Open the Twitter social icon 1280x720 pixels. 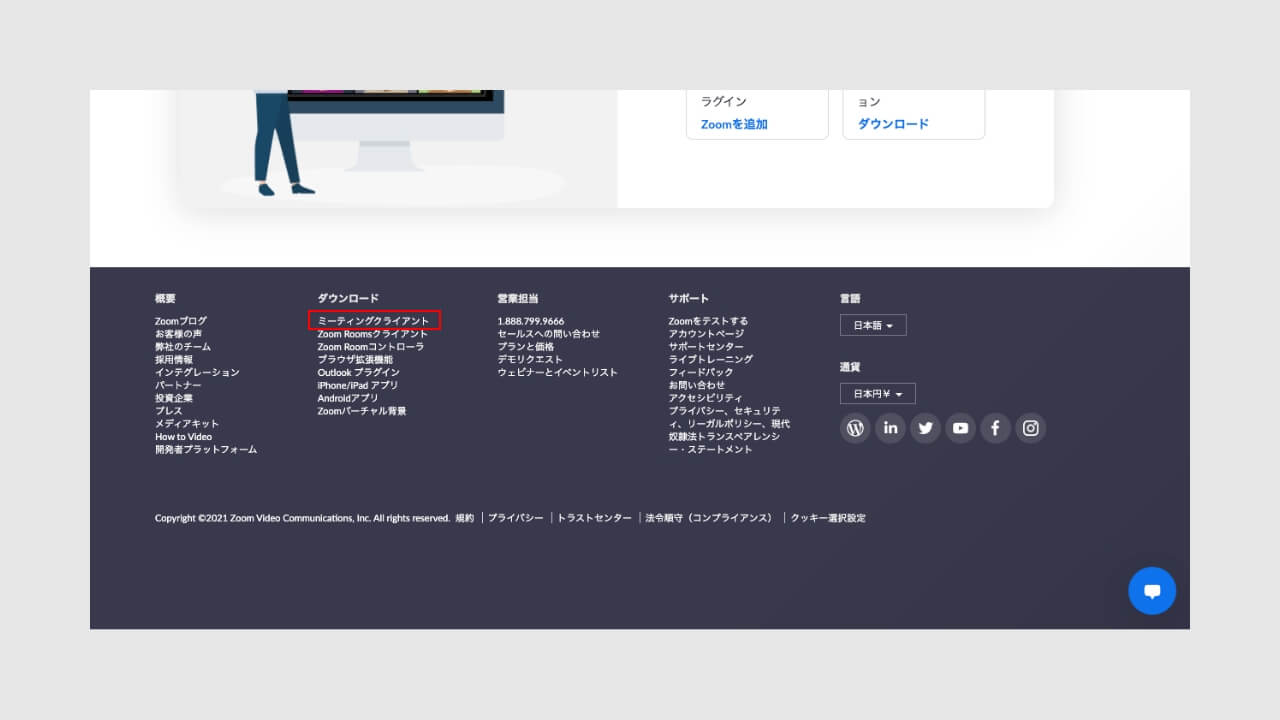(925, 428)
